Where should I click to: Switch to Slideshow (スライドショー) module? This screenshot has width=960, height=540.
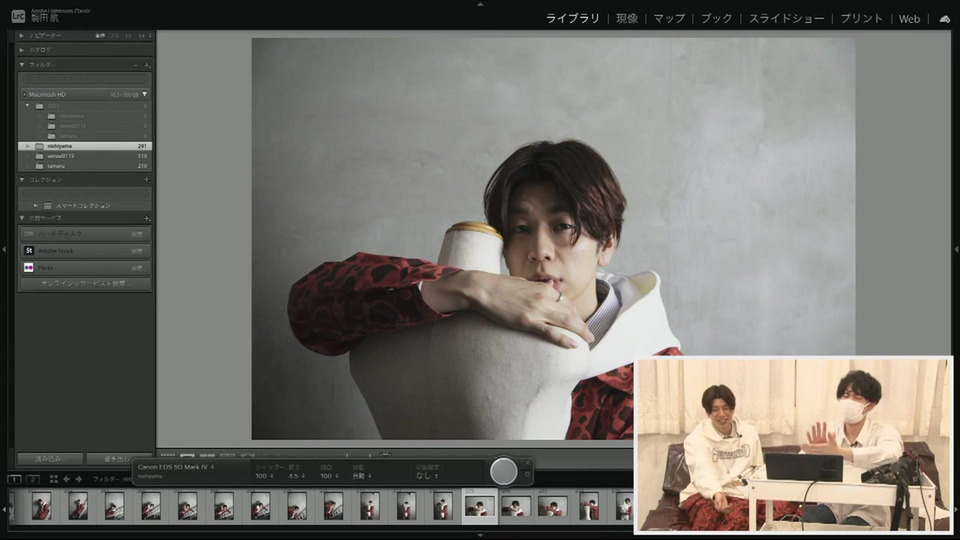[x=786, y=18]
